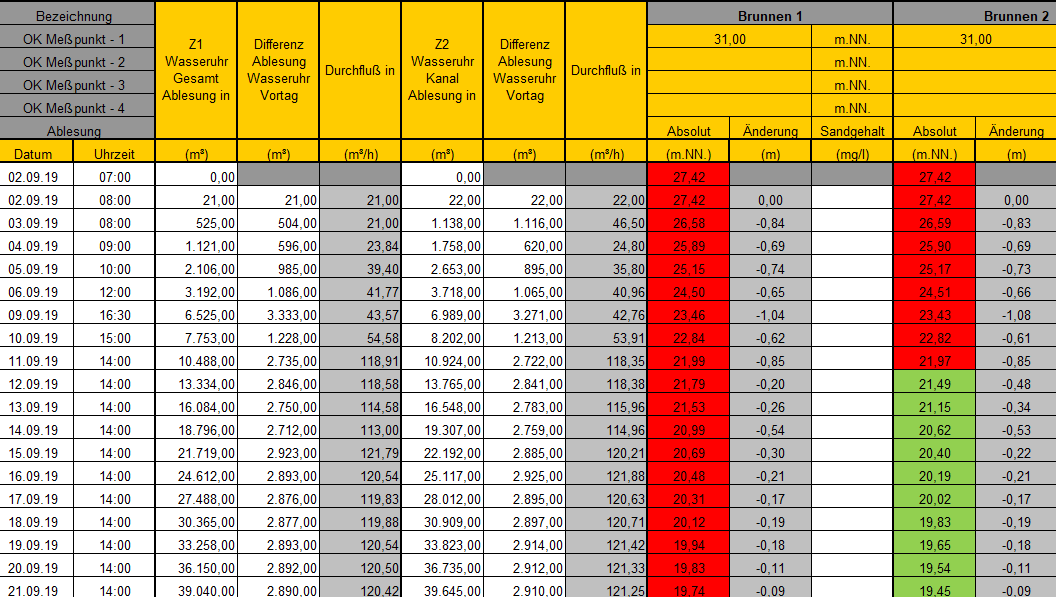Click the "Sandgehalt" column header
Viewport: 1056px width, 597px height.
pos(851,131)
